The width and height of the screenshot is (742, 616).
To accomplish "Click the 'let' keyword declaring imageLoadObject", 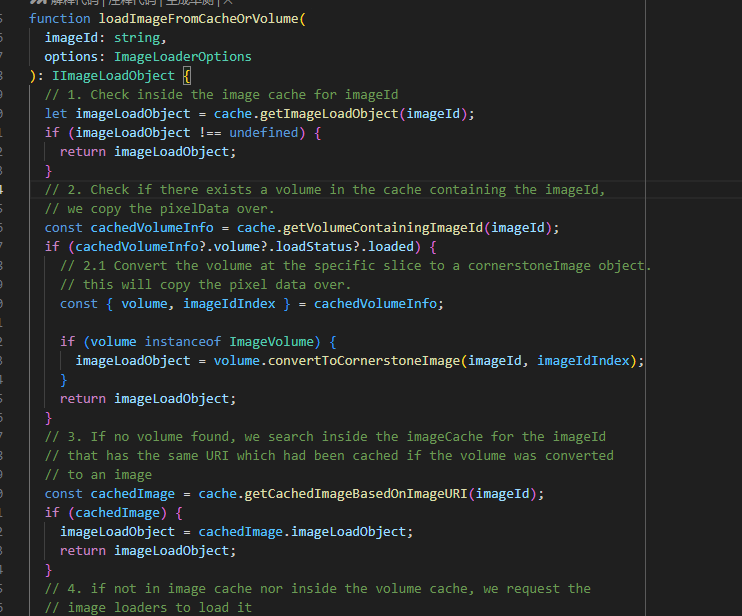I will click(x=56, y=113).
